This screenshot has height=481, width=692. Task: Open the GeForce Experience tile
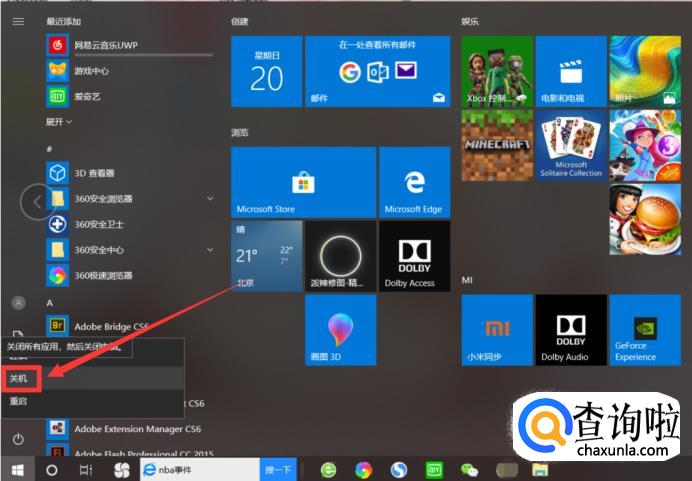(x=645, y=330)
